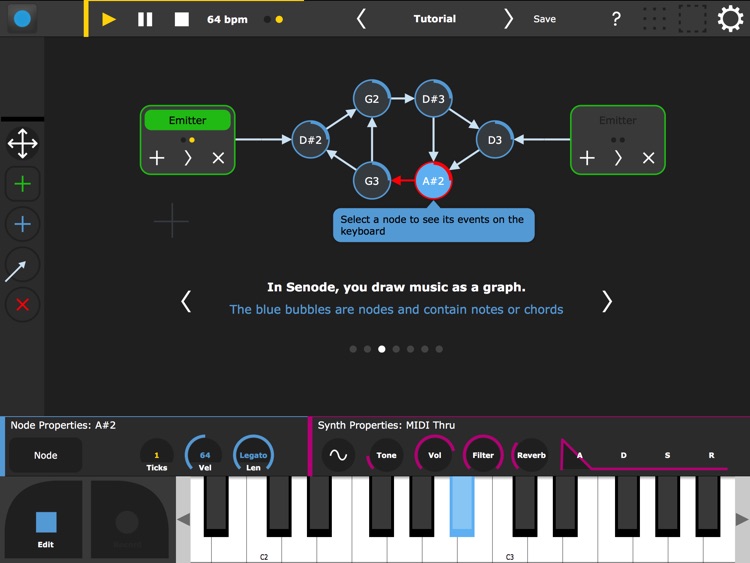Save the current project
750x563 pixels.
click(x=544, y=19)
